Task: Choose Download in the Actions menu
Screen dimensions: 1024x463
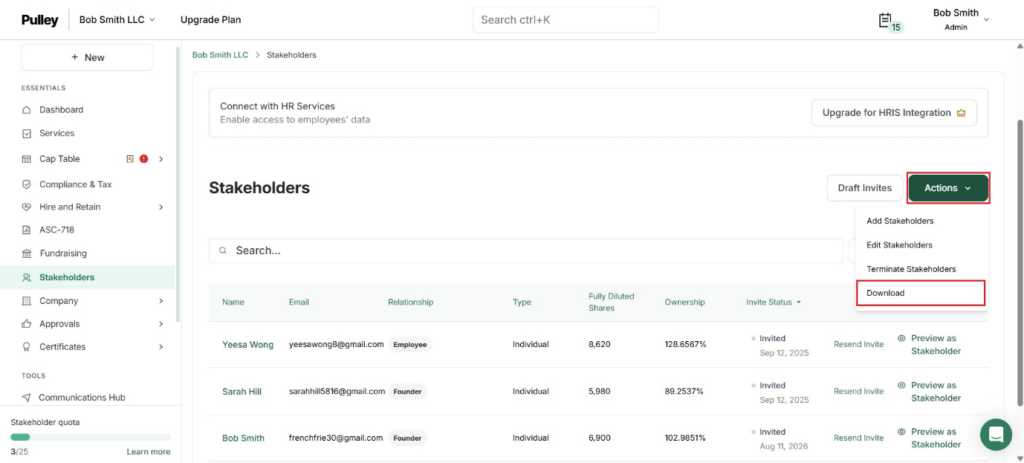Action: pos(886,293)
